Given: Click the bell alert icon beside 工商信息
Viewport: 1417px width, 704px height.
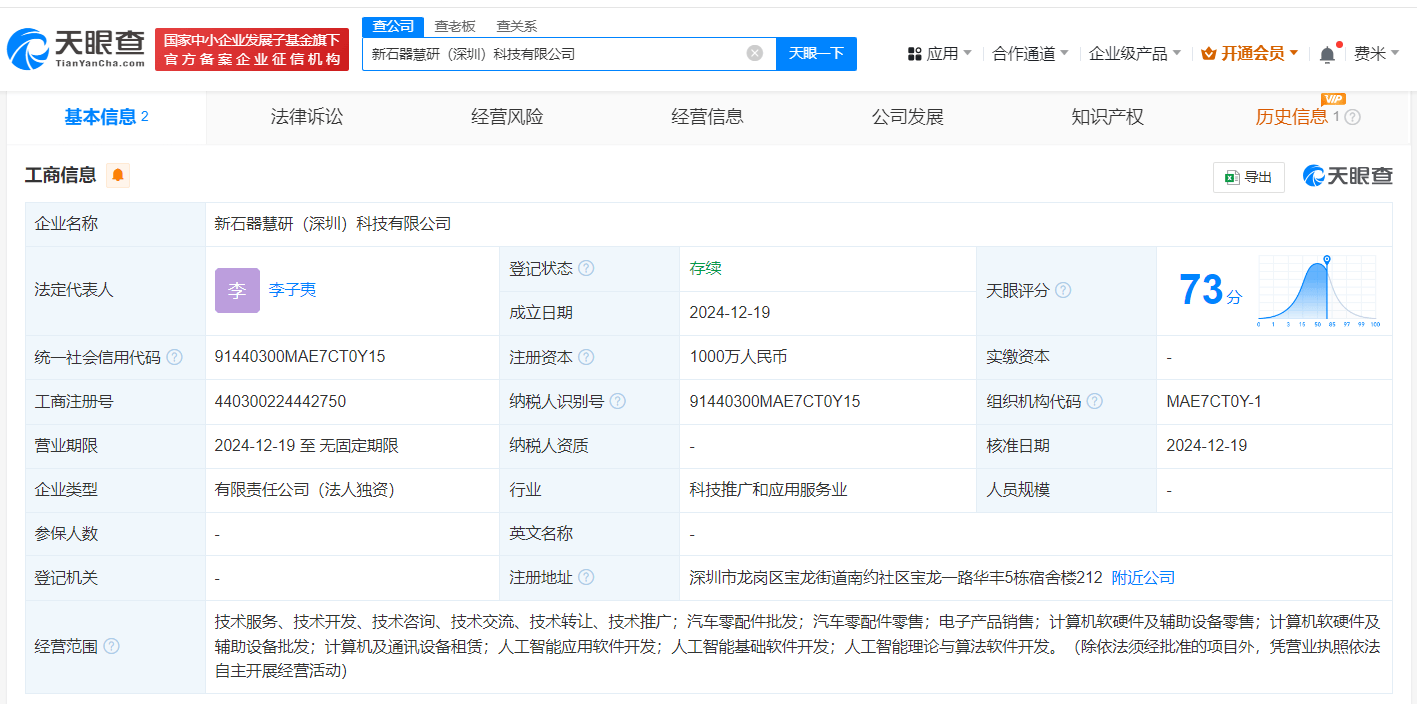Looking at the screenshot, I should point(118,176).
